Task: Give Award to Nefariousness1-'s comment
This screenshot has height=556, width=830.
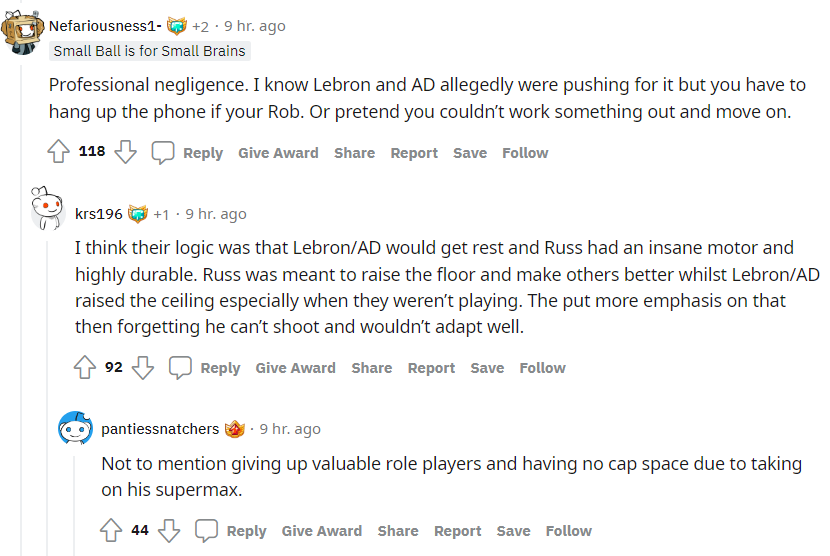Action: 278,153
